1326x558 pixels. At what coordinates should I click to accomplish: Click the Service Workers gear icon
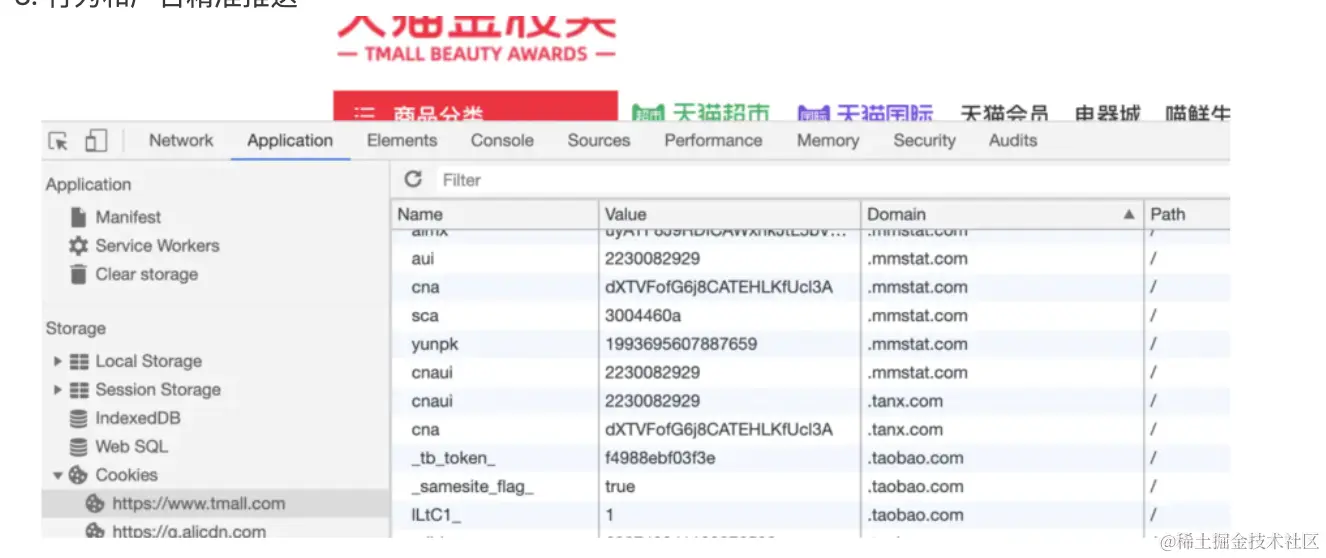(x=78, y=245)
